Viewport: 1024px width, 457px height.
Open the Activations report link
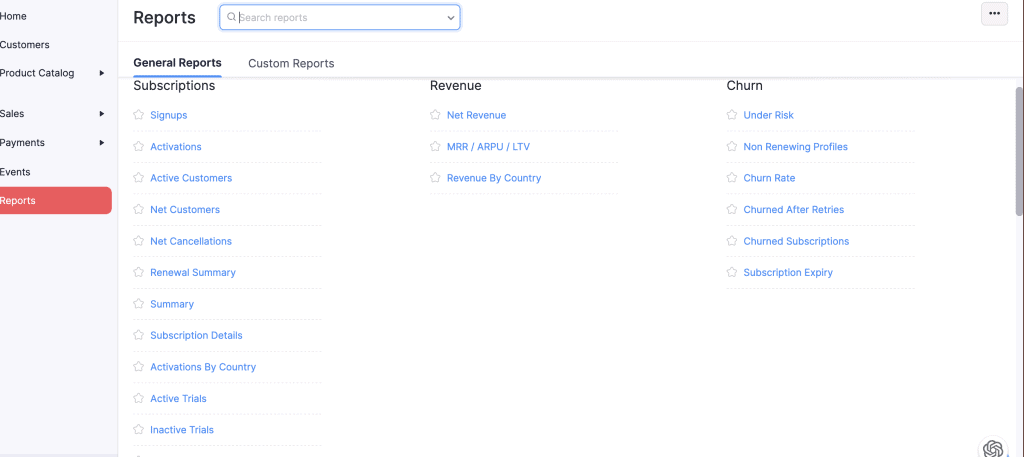(176, 146)
